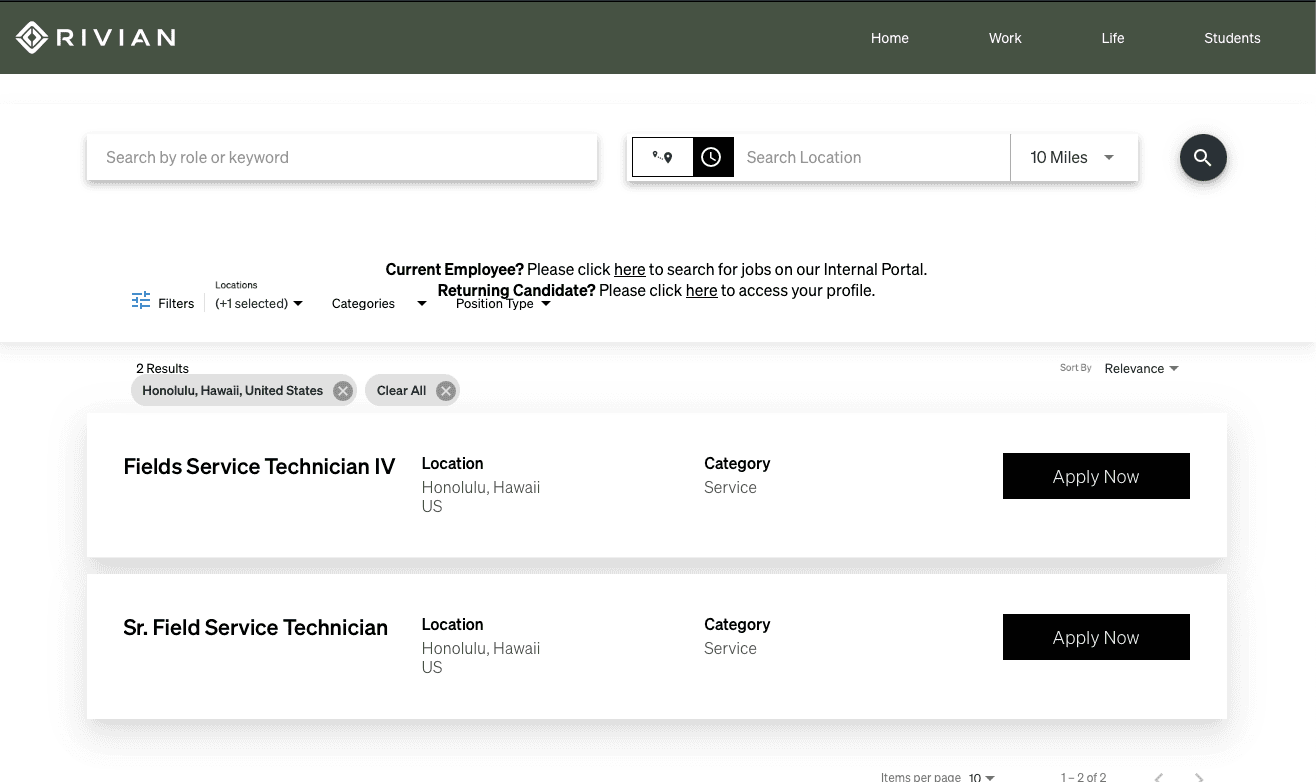Focus the Search Location field

coord(872,157)
